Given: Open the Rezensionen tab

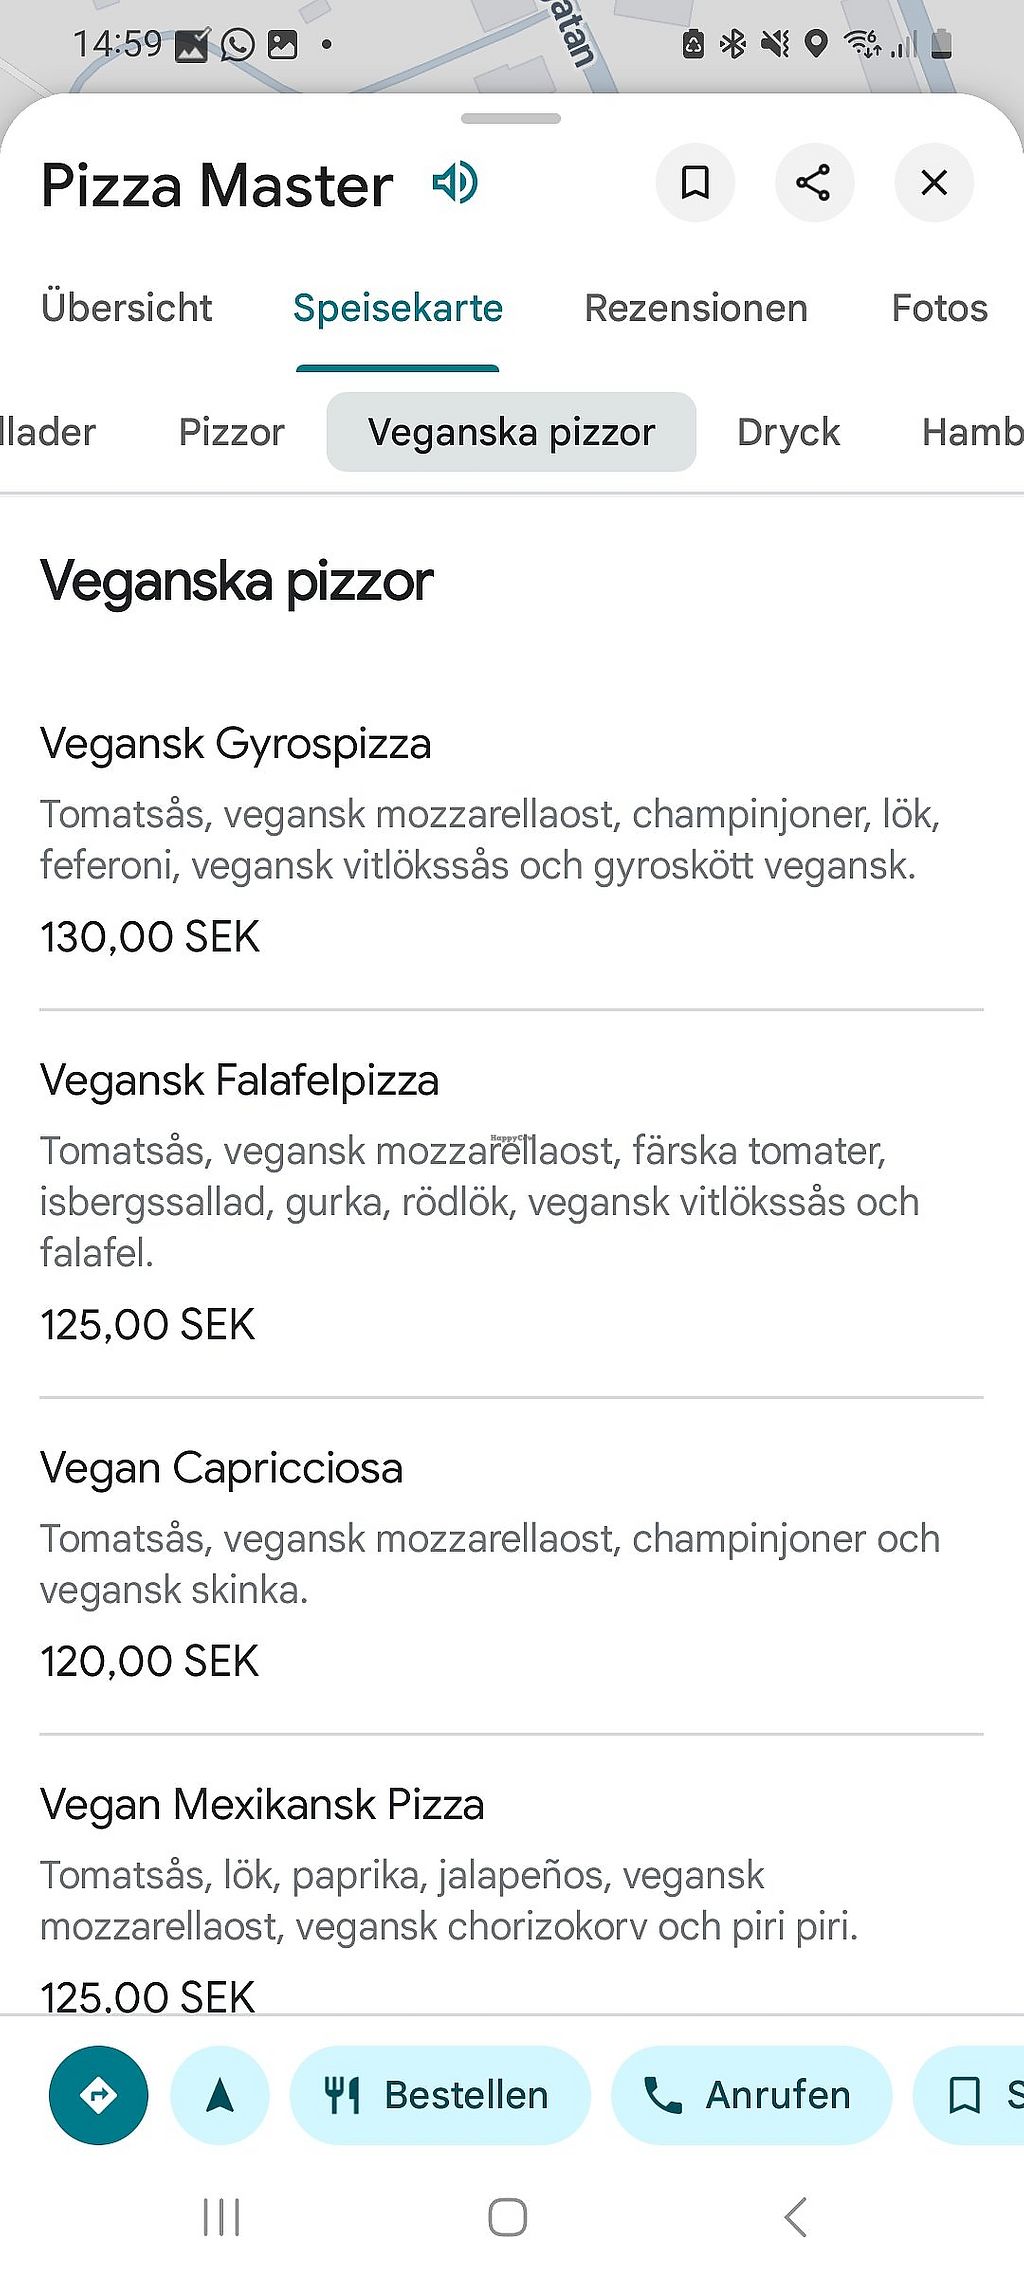Looking at the screenshot, I should [696, 308].
